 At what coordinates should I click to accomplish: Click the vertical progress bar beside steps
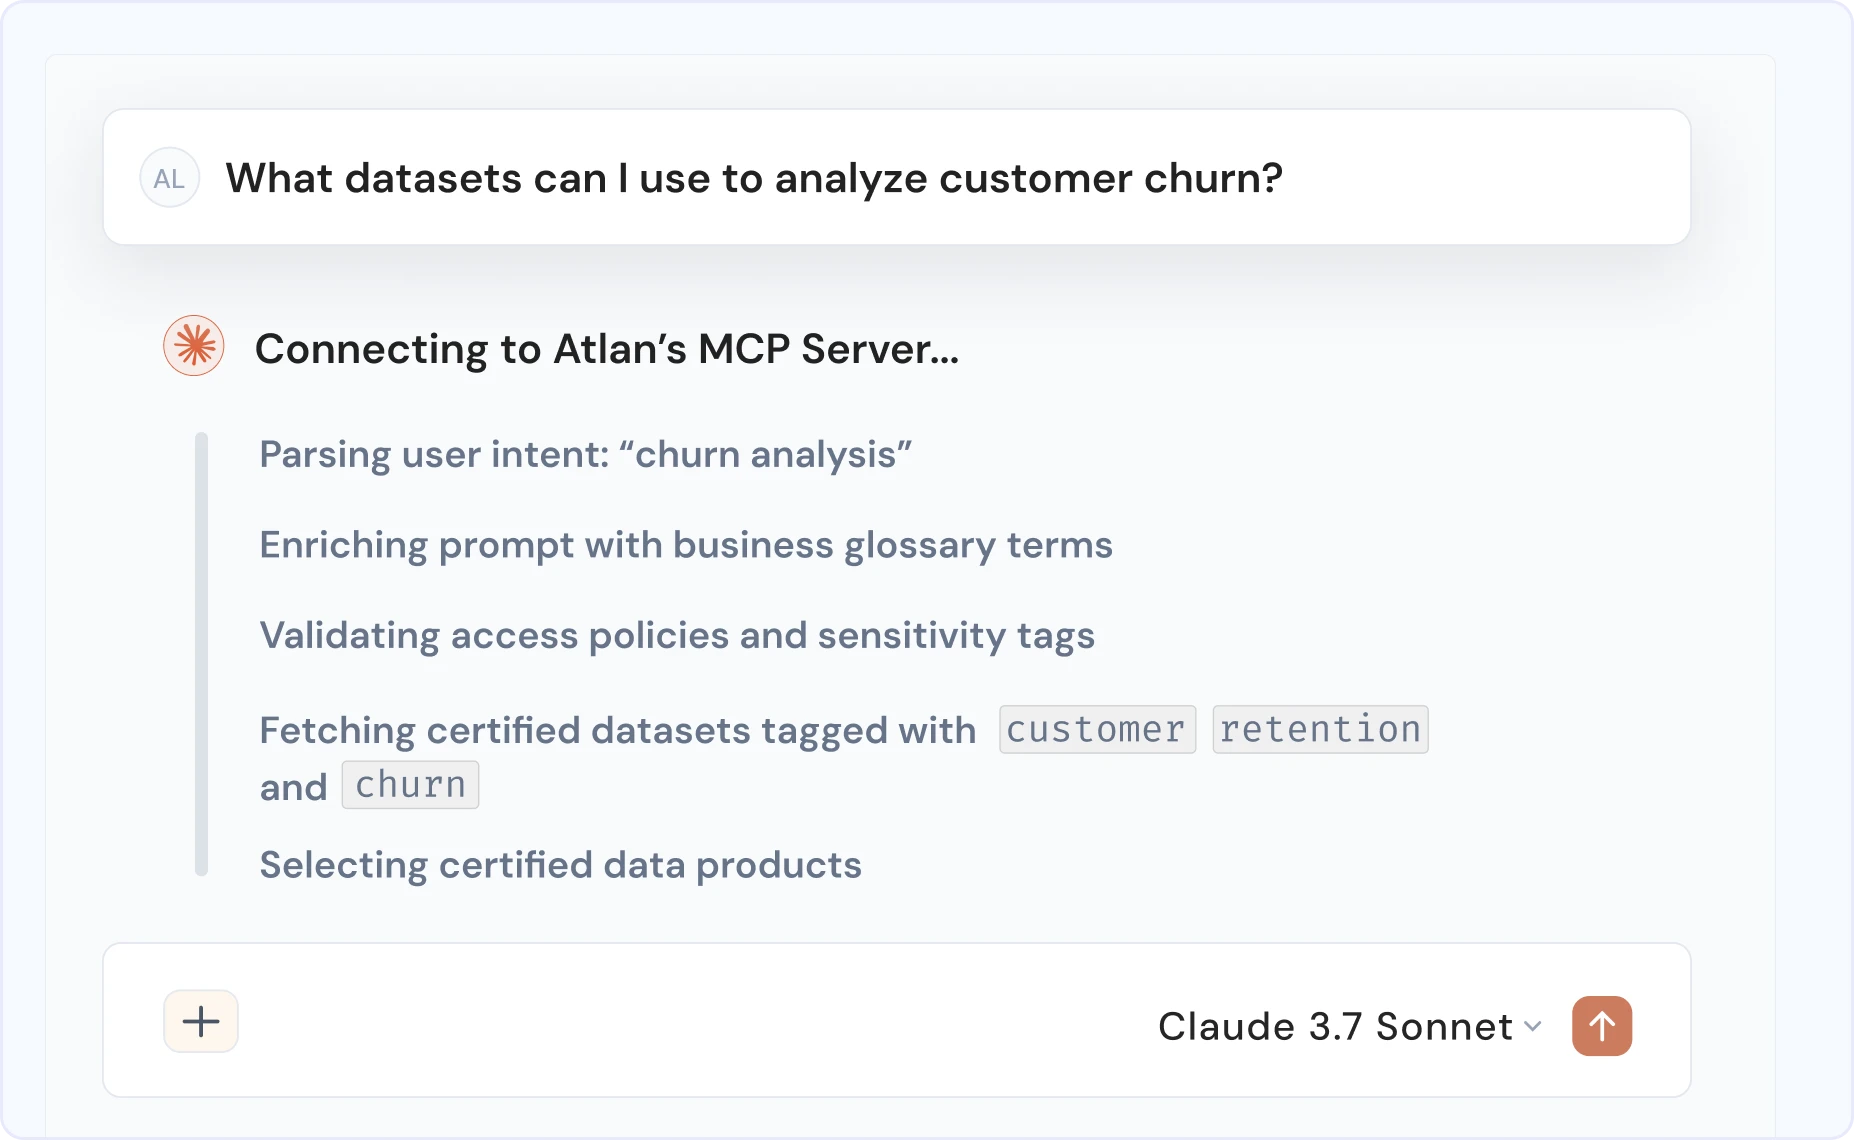click(x=201, y=654)
